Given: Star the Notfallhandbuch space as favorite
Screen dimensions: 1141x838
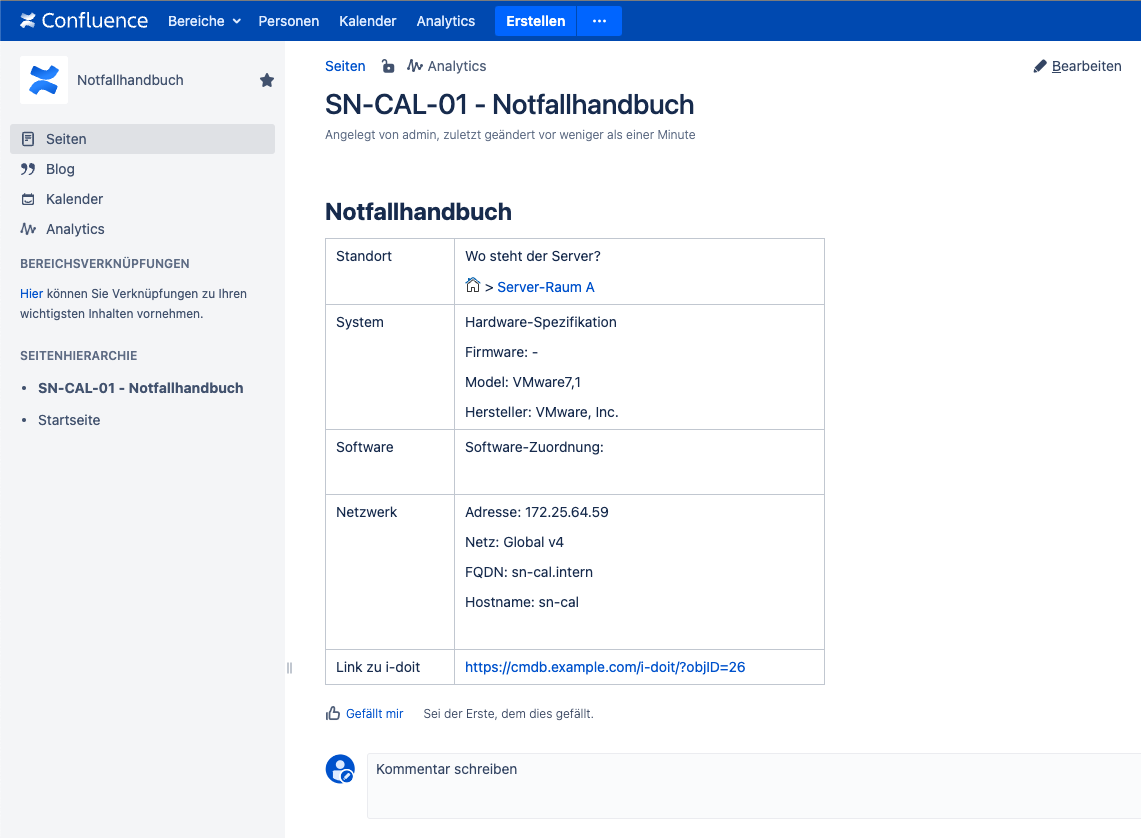Looking at the screenshot, I should [267, 80].
